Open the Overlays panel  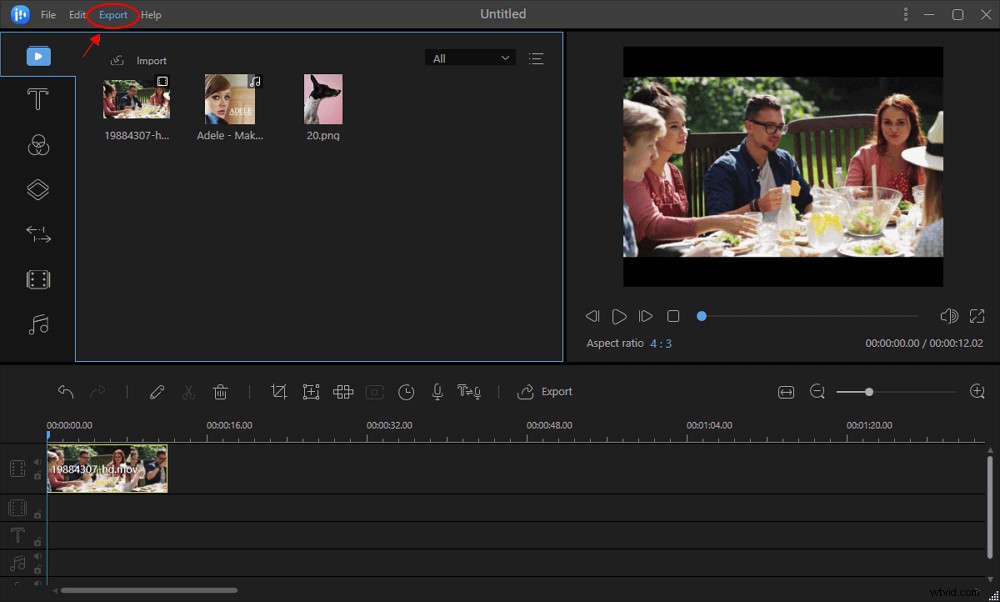38,189
